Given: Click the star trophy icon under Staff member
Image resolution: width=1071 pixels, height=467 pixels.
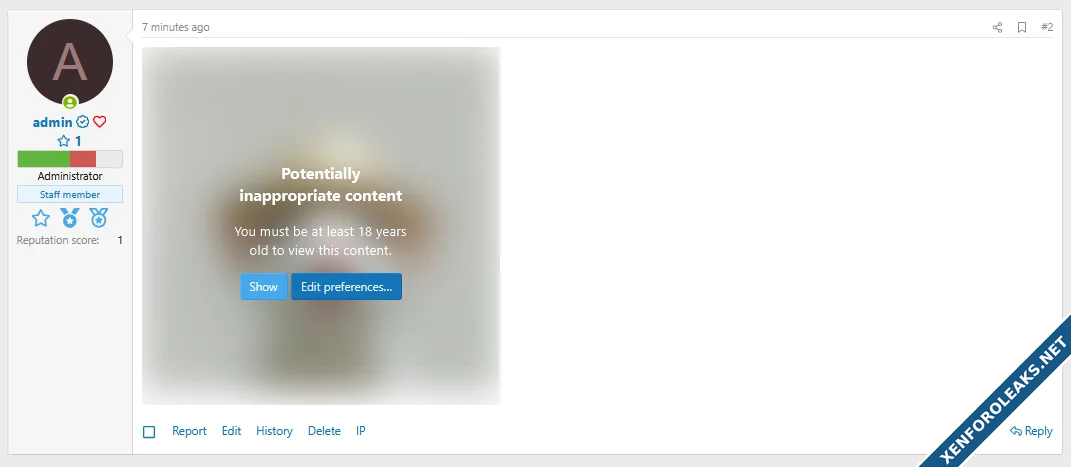Looking at the screenshot, I should (41, 218).
